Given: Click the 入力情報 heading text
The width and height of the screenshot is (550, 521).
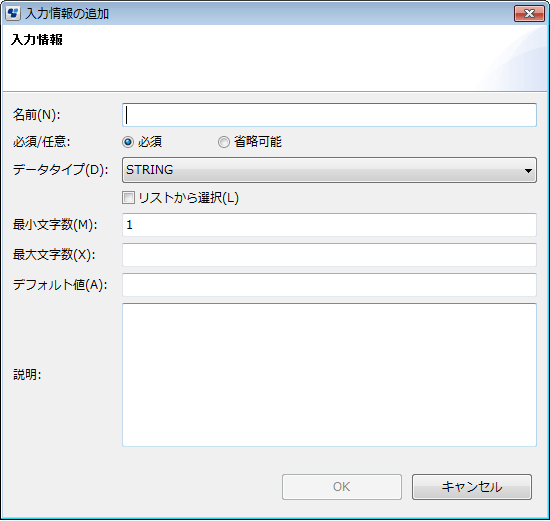Looking at the screenshot, I should click(37, 40).
